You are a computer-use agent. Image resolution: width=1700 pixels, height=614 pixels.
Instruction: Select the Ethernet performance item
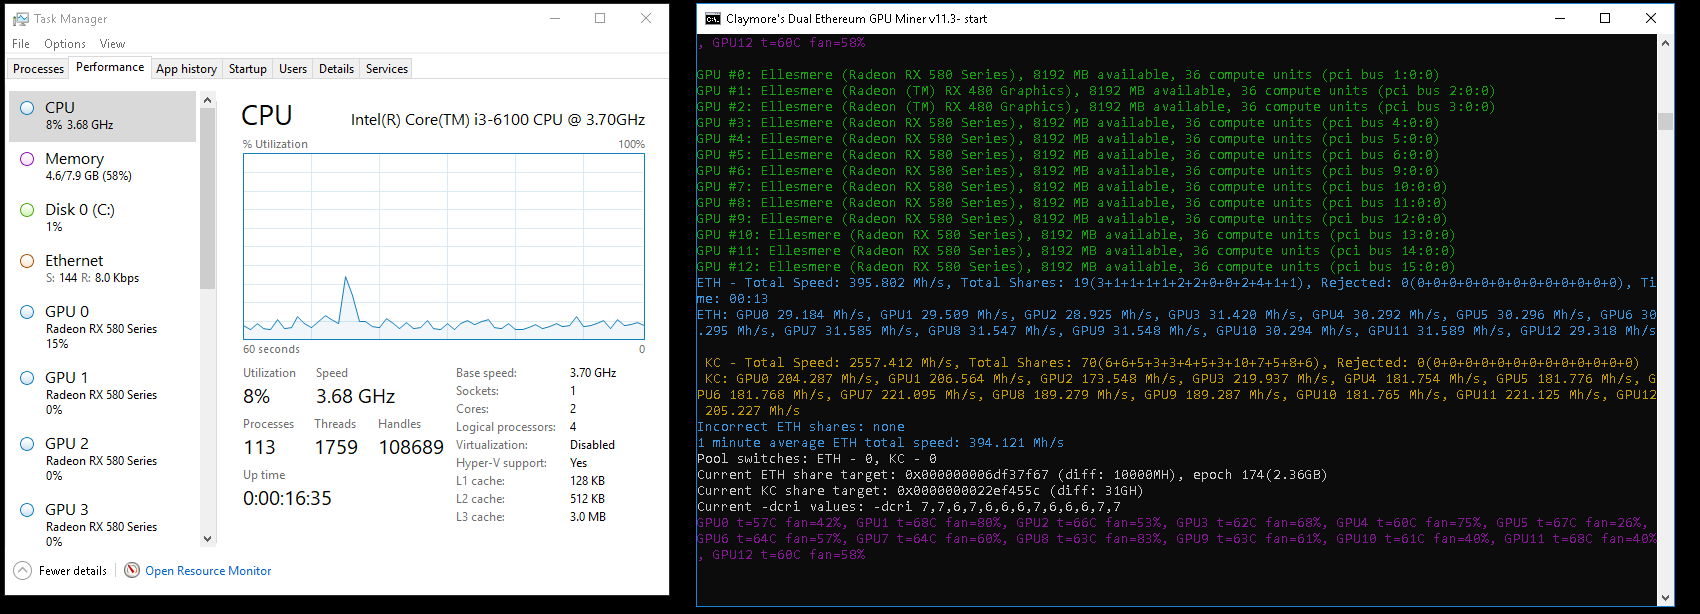coord(104,269)
